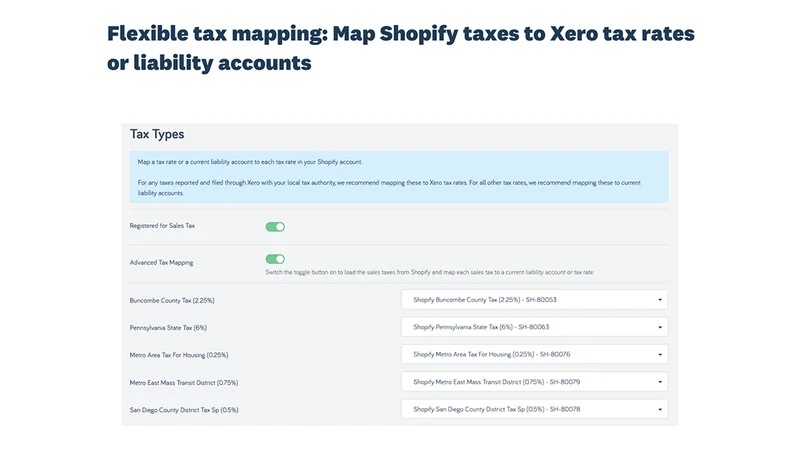This screenshot has height=450, width=800.
Task: Click the 'Advanced Tax Mapping' label
Action: click(x=161, y=262)
